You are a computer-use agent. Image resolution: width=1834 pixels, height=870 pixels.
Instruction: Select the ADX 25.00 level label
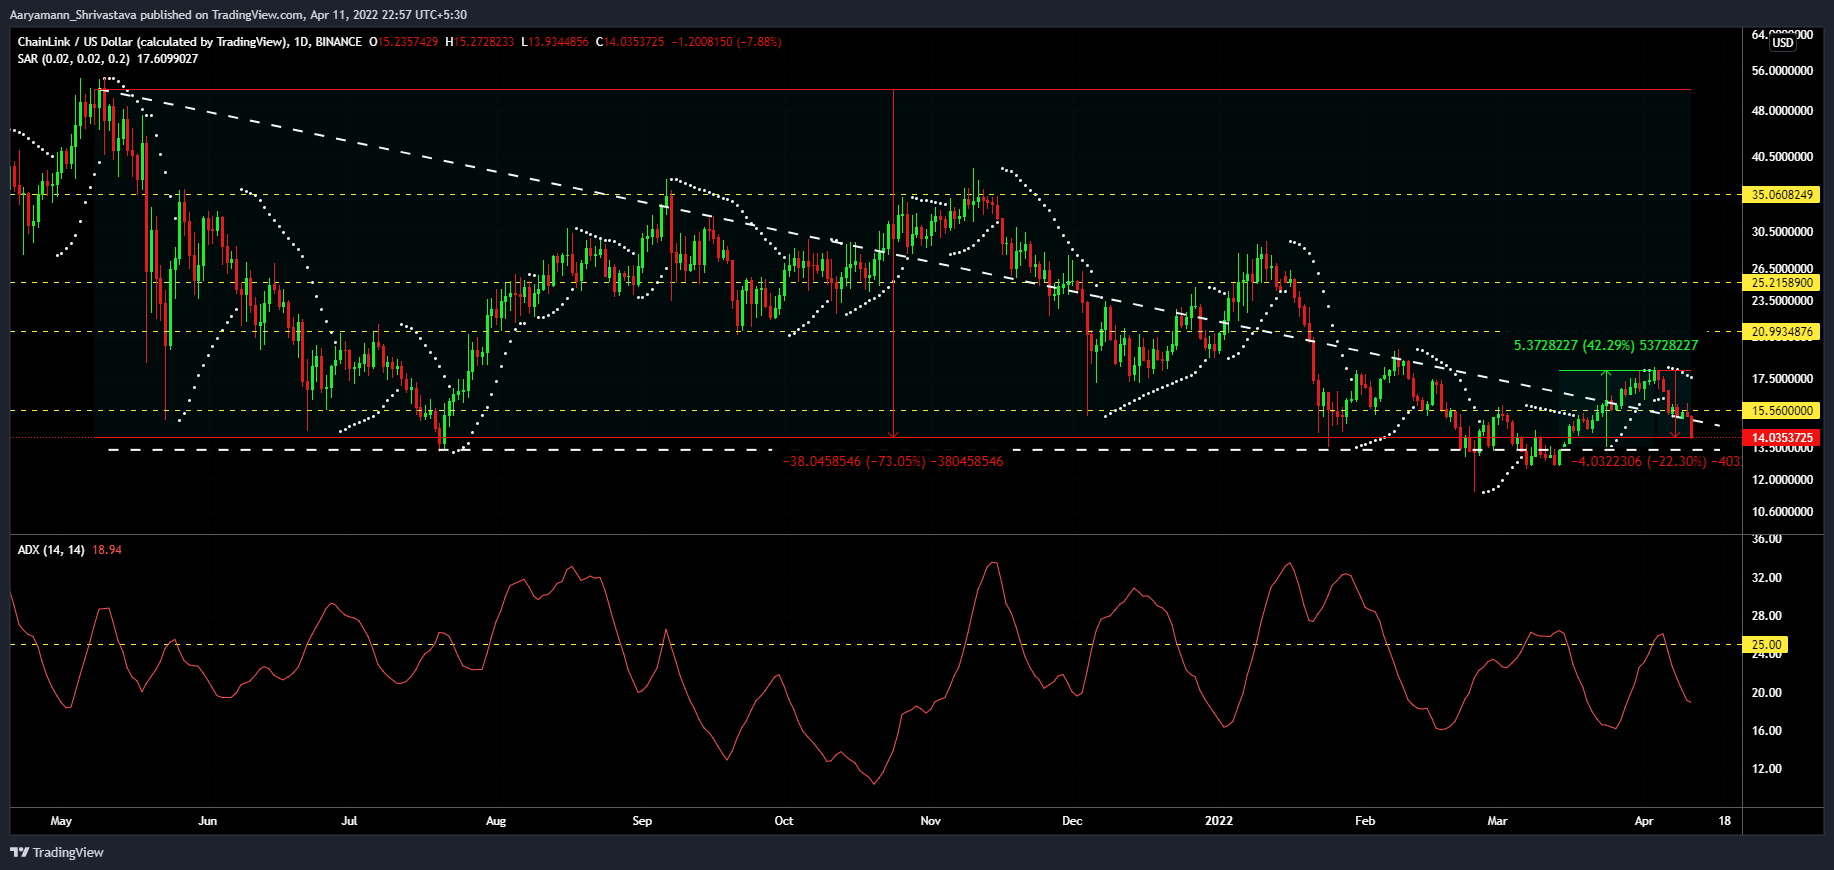(1766, 645)
